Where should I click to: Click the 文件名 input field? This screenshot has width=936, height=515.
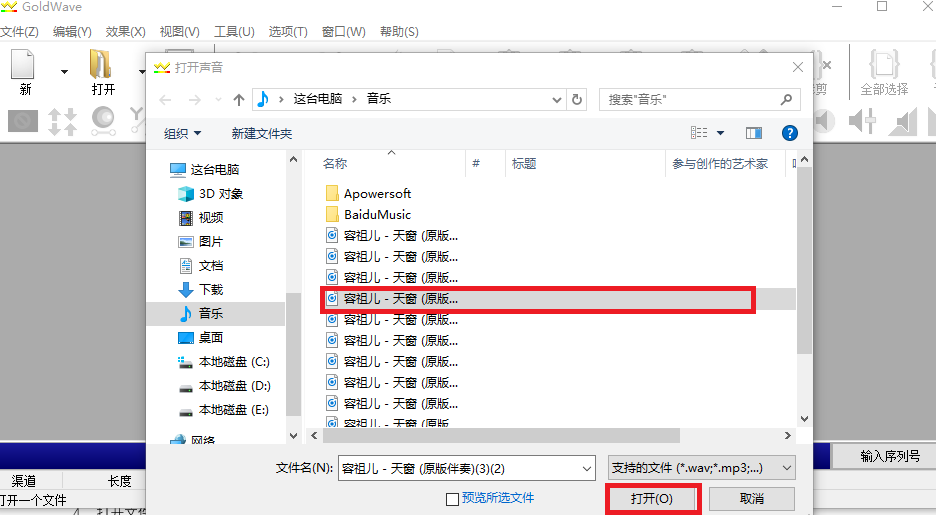pos(460,468)
